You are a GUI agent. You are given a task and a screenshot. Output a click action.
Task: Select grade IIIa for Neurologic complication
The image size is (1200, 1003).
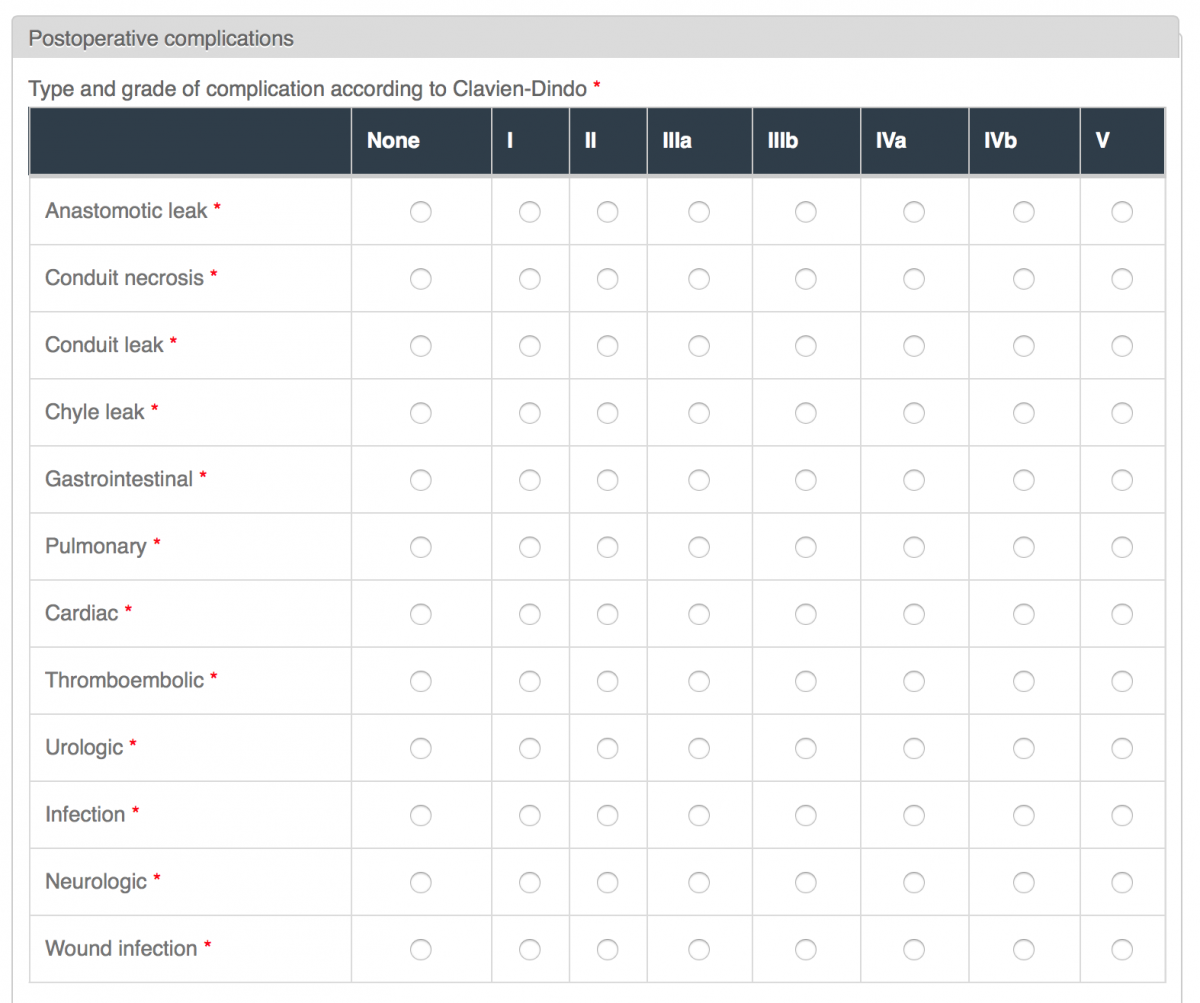[x=699, y=882]
